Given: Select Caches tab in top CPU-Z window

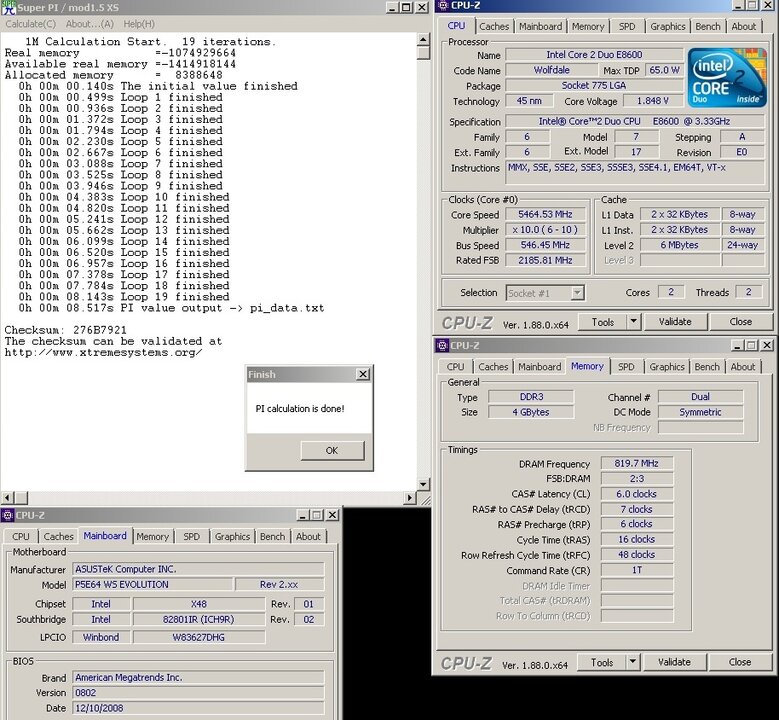Looking at the screenshot, I should 494,26.
